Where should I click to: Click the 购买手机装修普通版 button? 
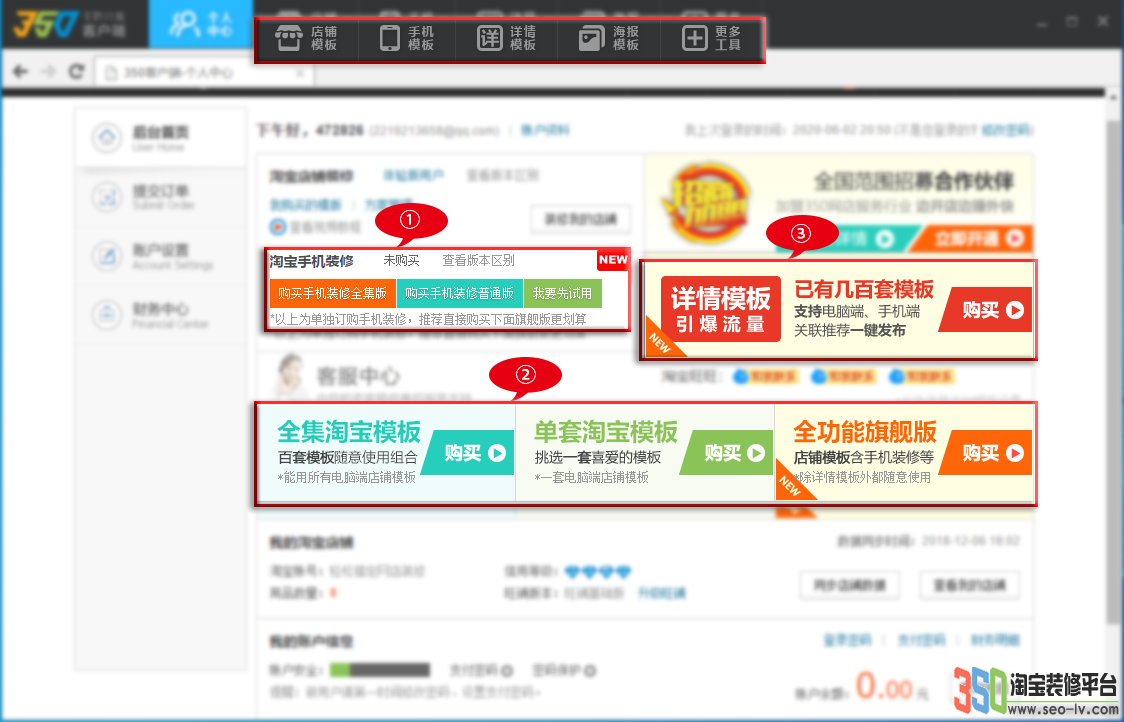point(459,293)
